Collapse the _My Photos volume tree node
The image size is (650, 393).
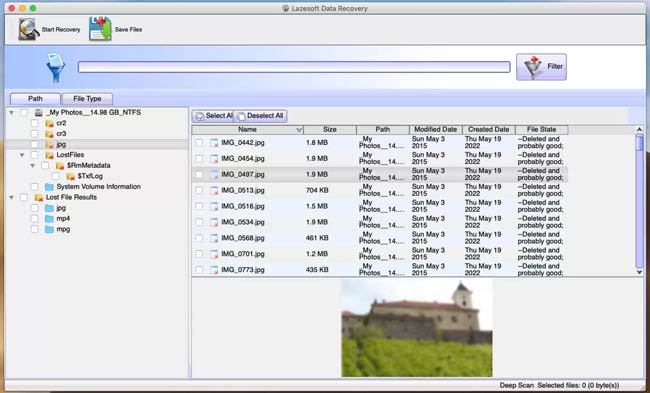point(12,113)
